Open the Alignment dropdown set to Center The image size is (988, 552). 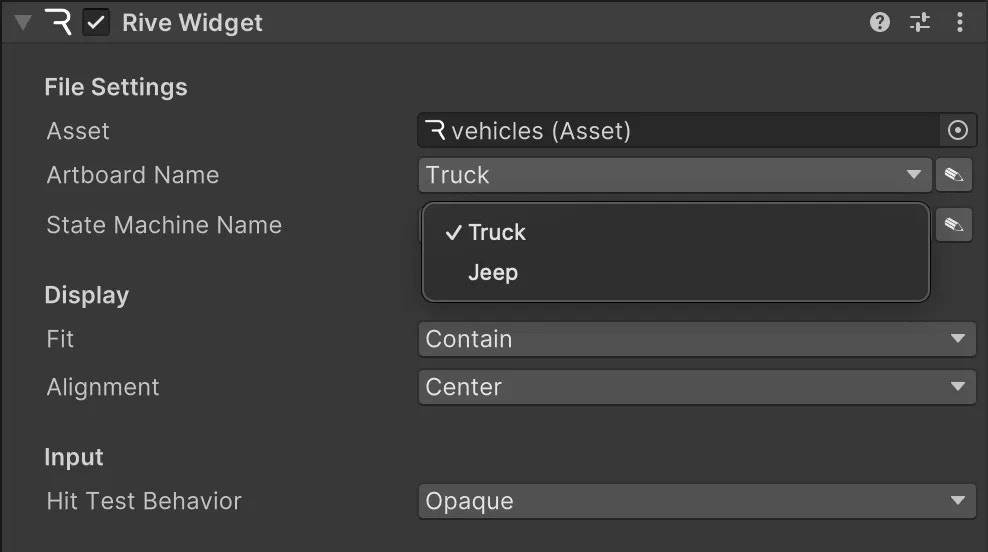pyautogui.click(x=696, y=387)
